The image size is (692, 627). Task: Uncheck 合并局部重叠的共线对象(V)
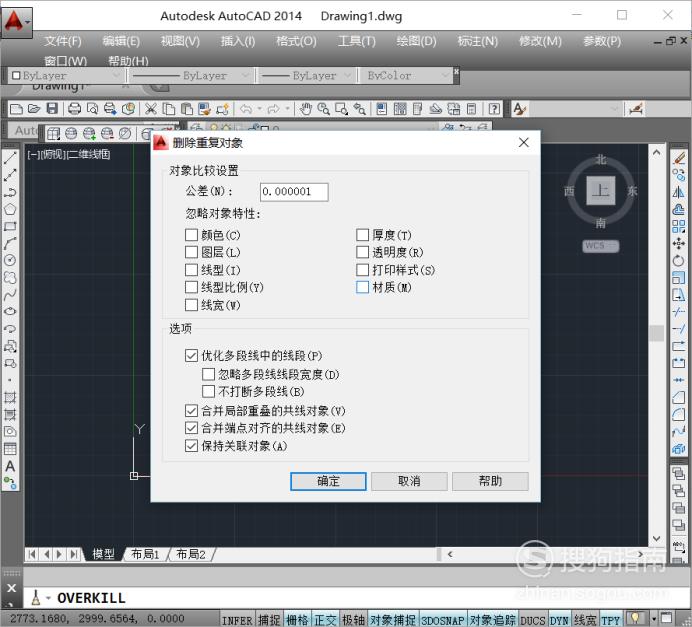pos(191,411)
